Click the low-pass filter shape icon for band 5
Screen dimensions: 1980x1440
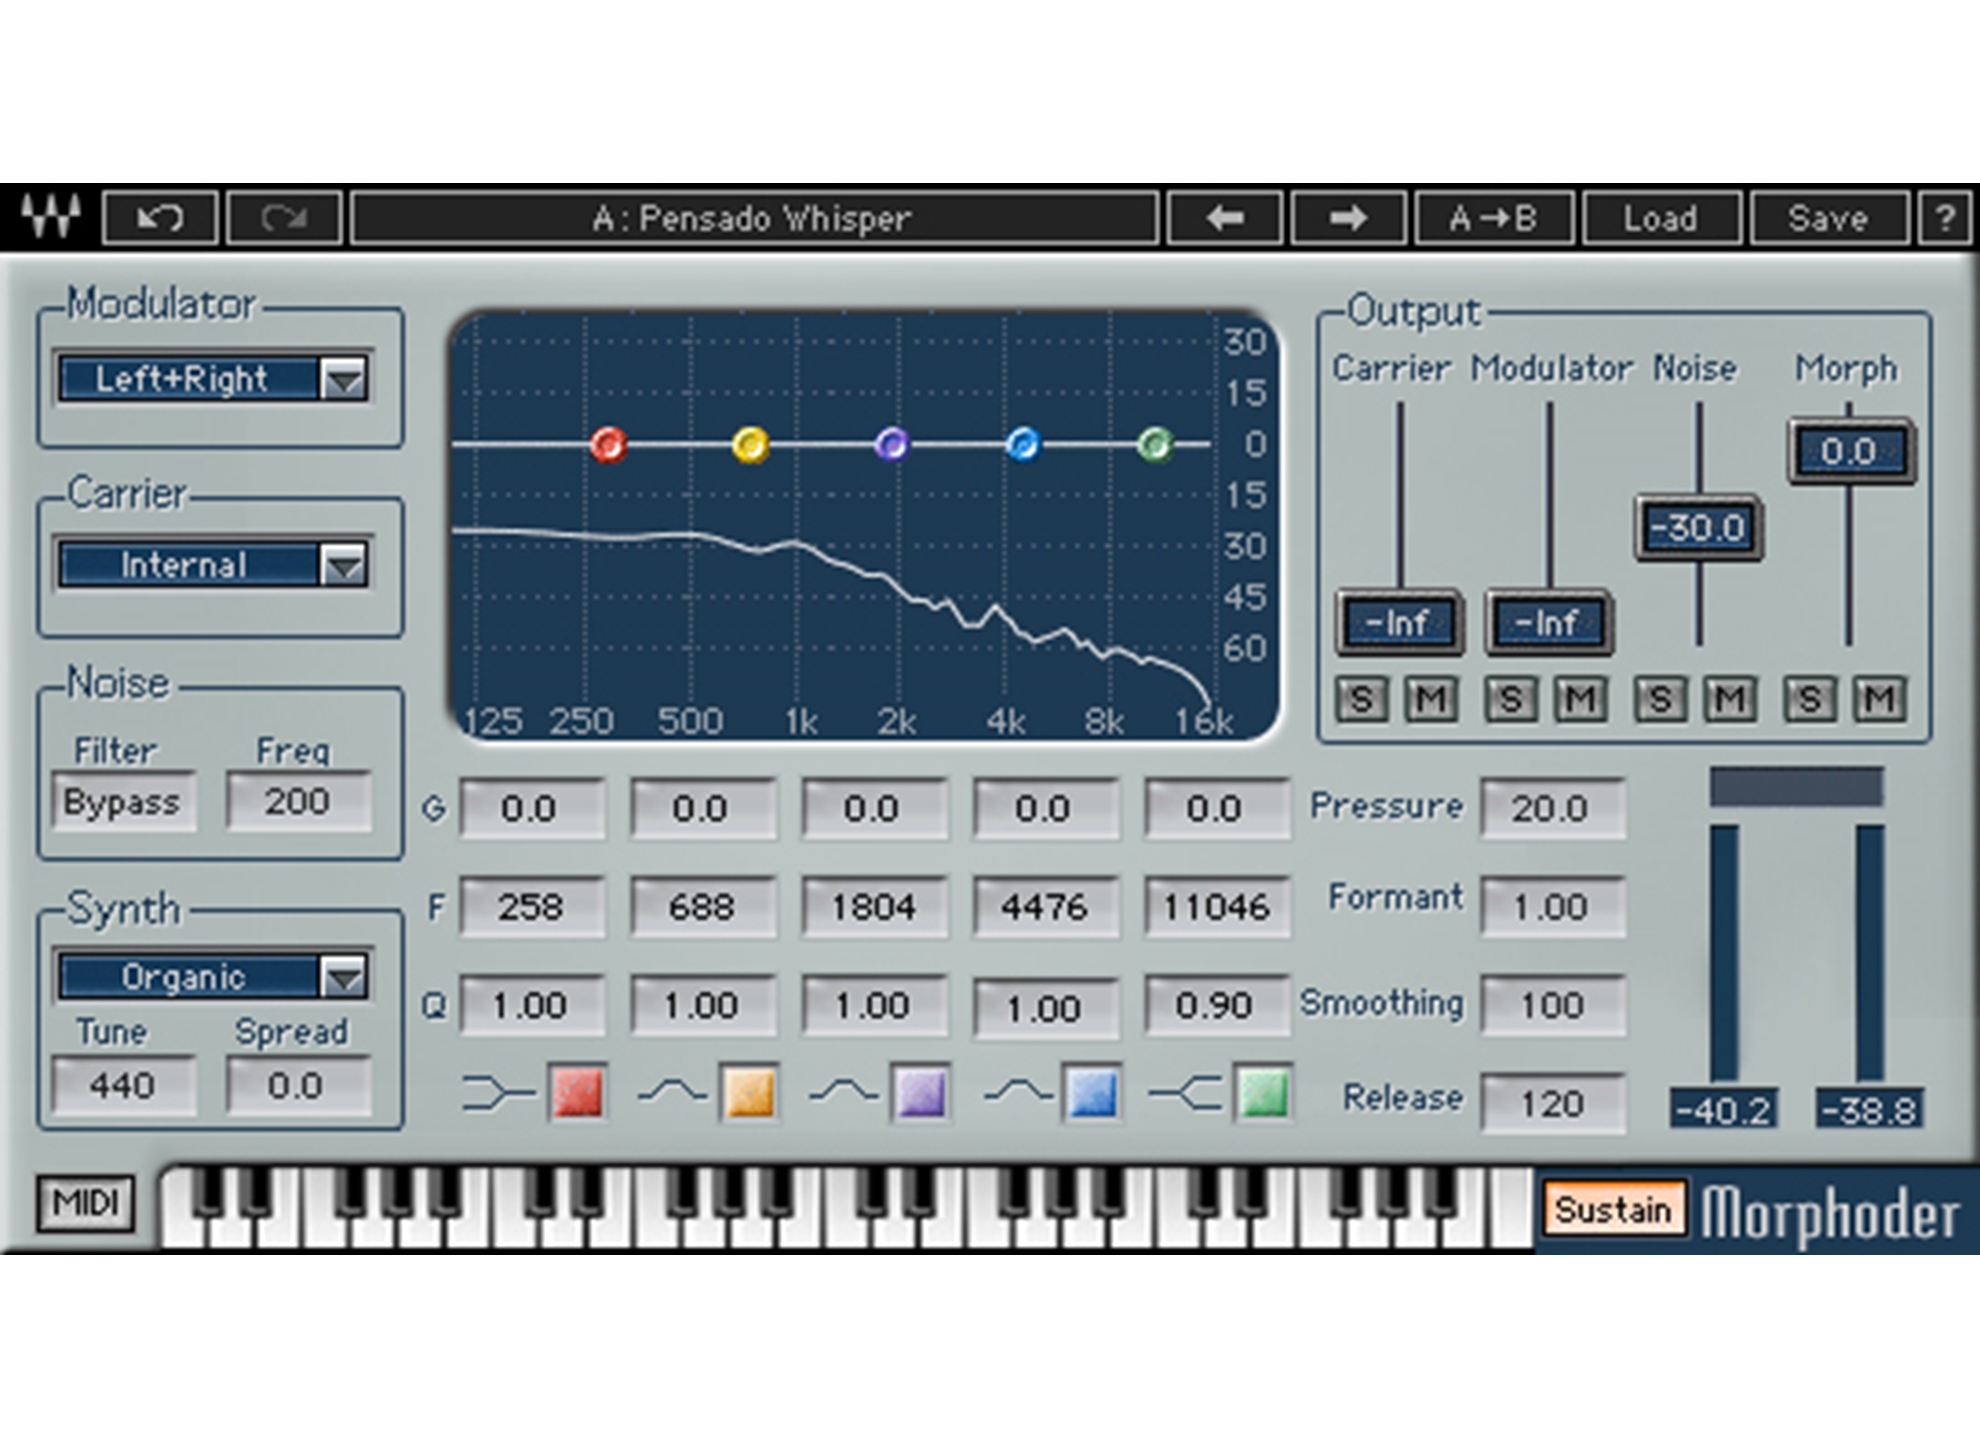[x=1185, y=1093]
